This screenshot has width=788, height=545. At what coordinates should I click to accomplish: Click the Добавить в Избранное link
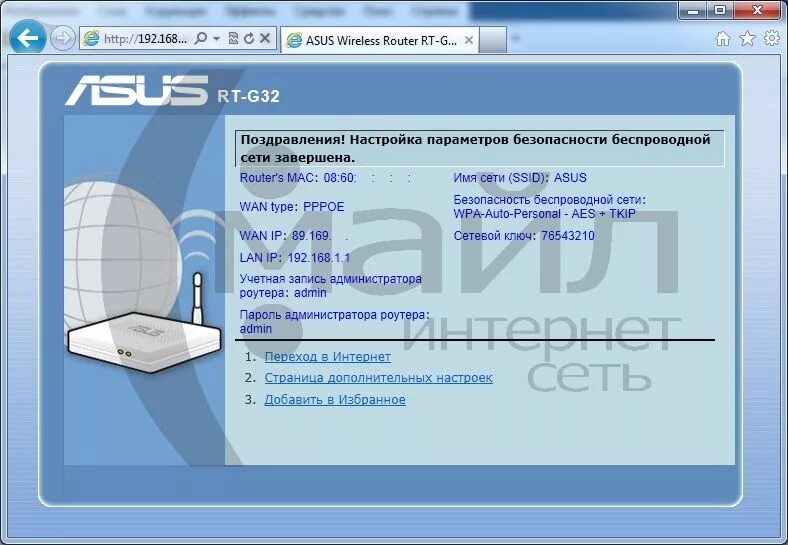point(335,400)
